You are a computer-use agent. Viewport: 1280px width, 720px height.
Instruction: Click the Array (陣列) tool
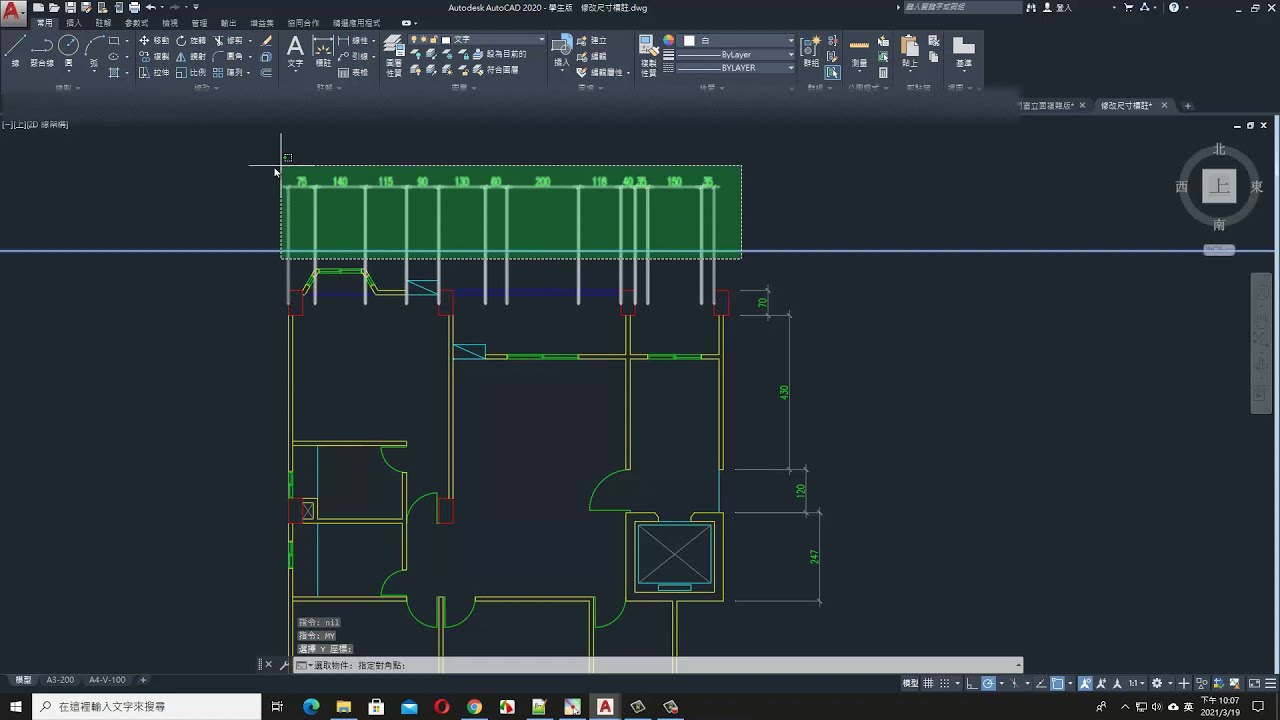coord(228,73)
